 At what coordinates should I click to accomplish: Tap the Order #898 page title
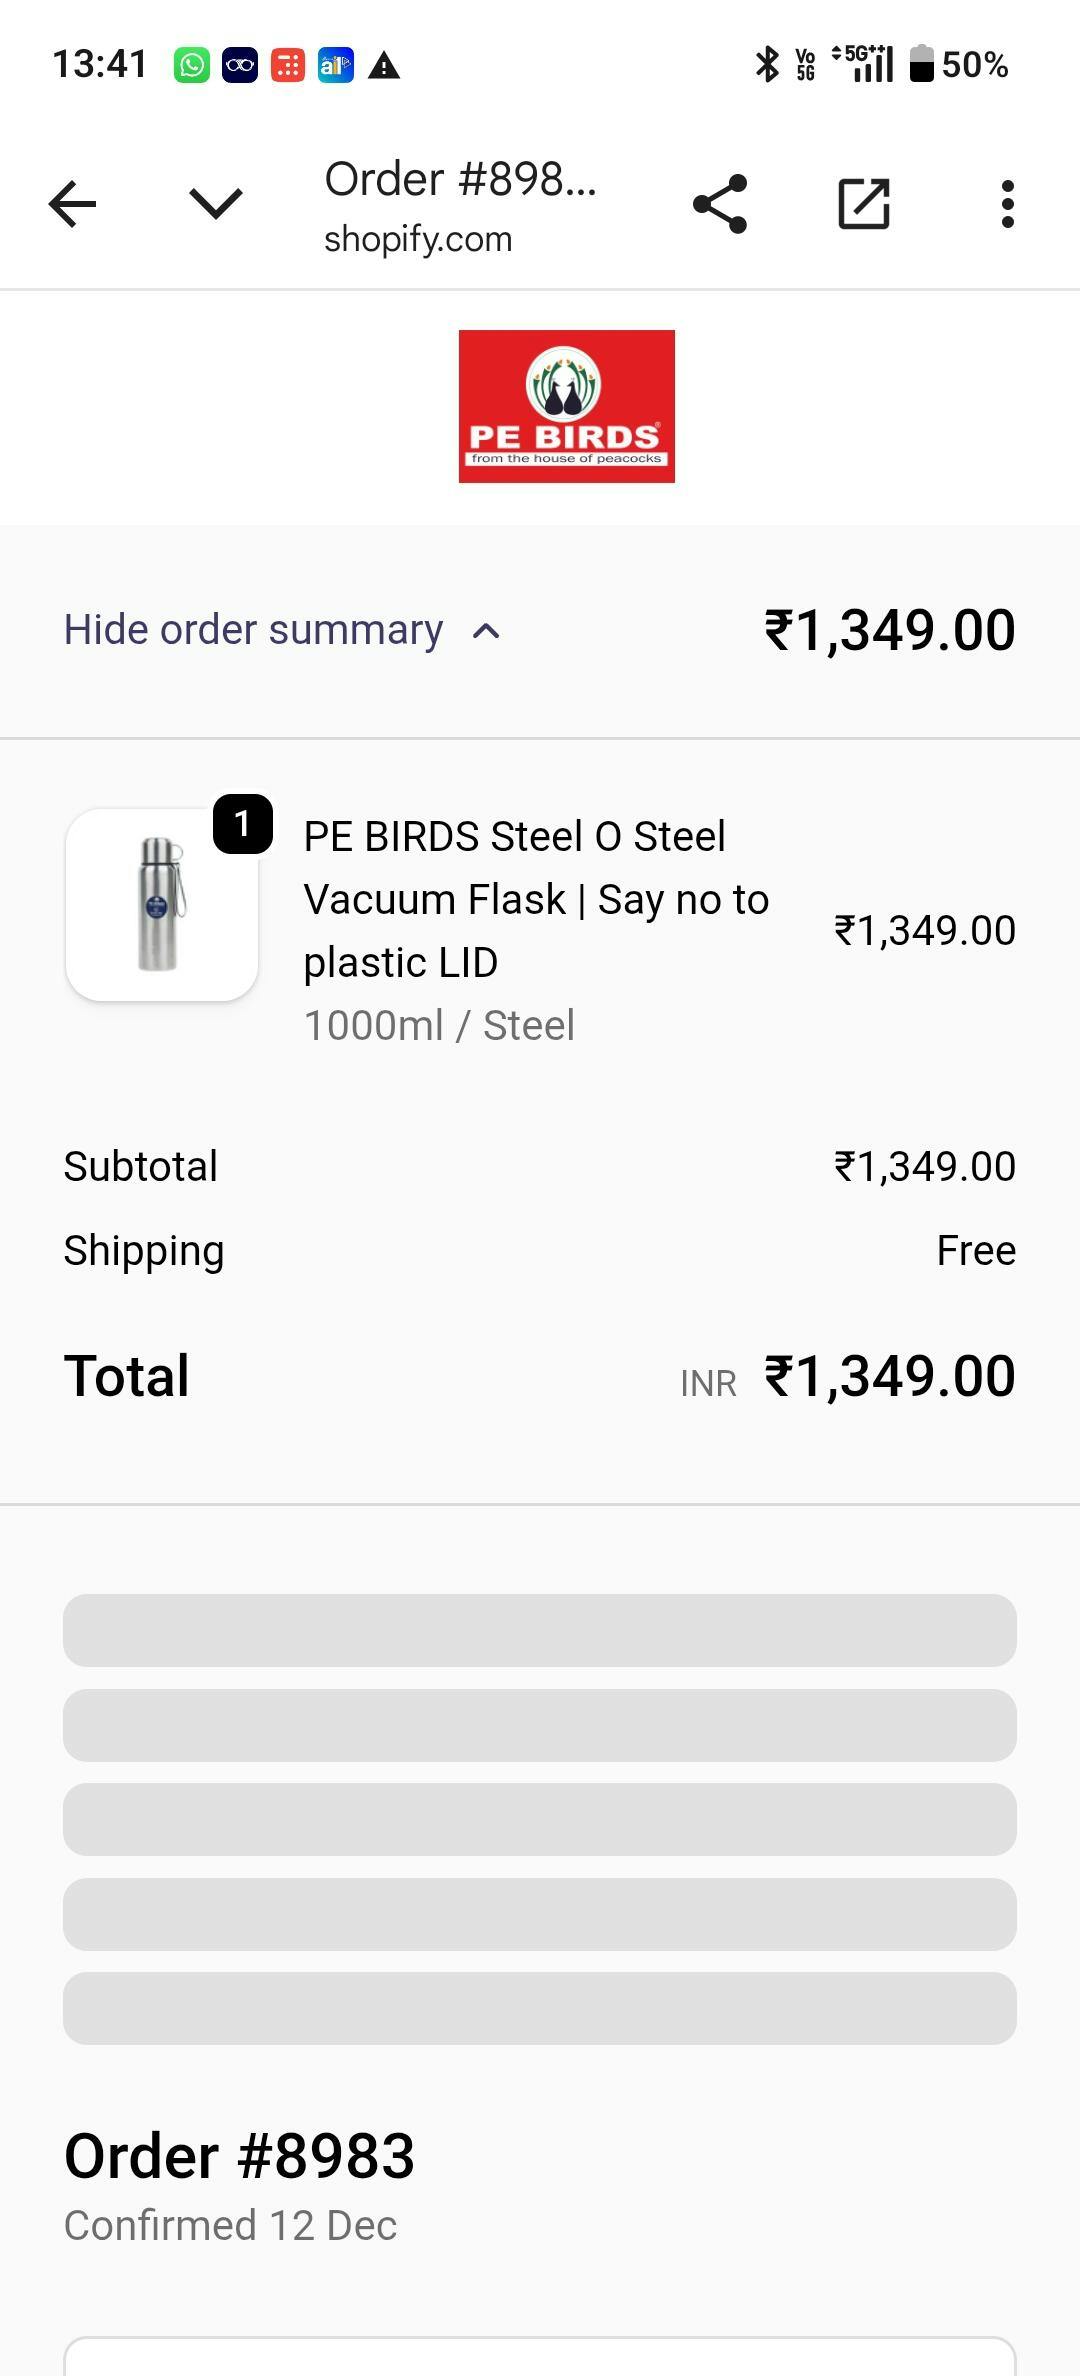[460, 180]
